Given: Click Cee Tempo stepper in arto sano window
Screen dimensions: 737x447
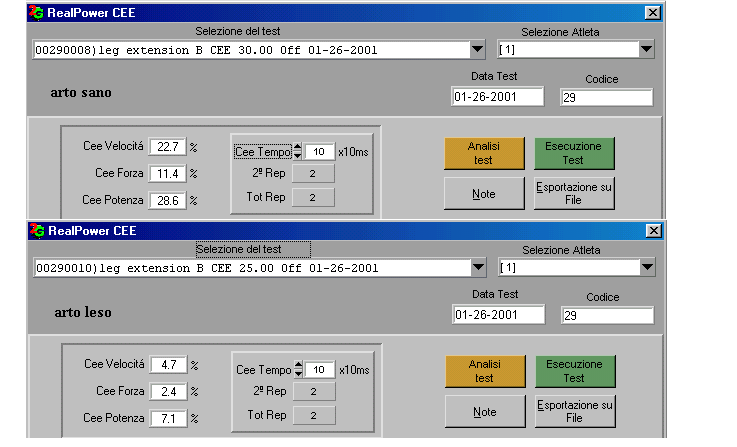Looking at the screenshot, I should [298, 151].
